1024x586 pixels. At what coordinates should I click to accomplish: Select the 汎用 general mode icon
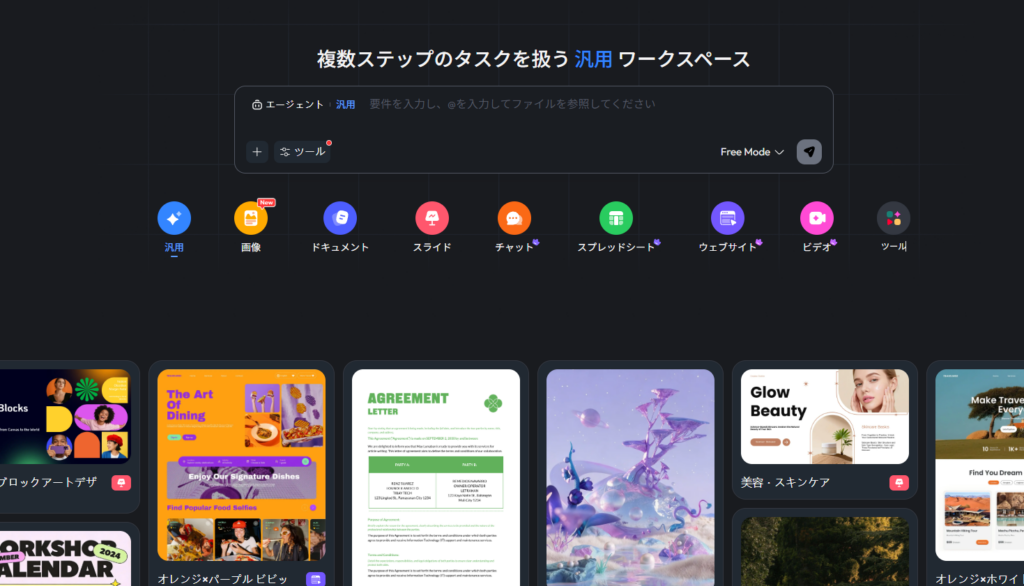click(x=174, y=218)
